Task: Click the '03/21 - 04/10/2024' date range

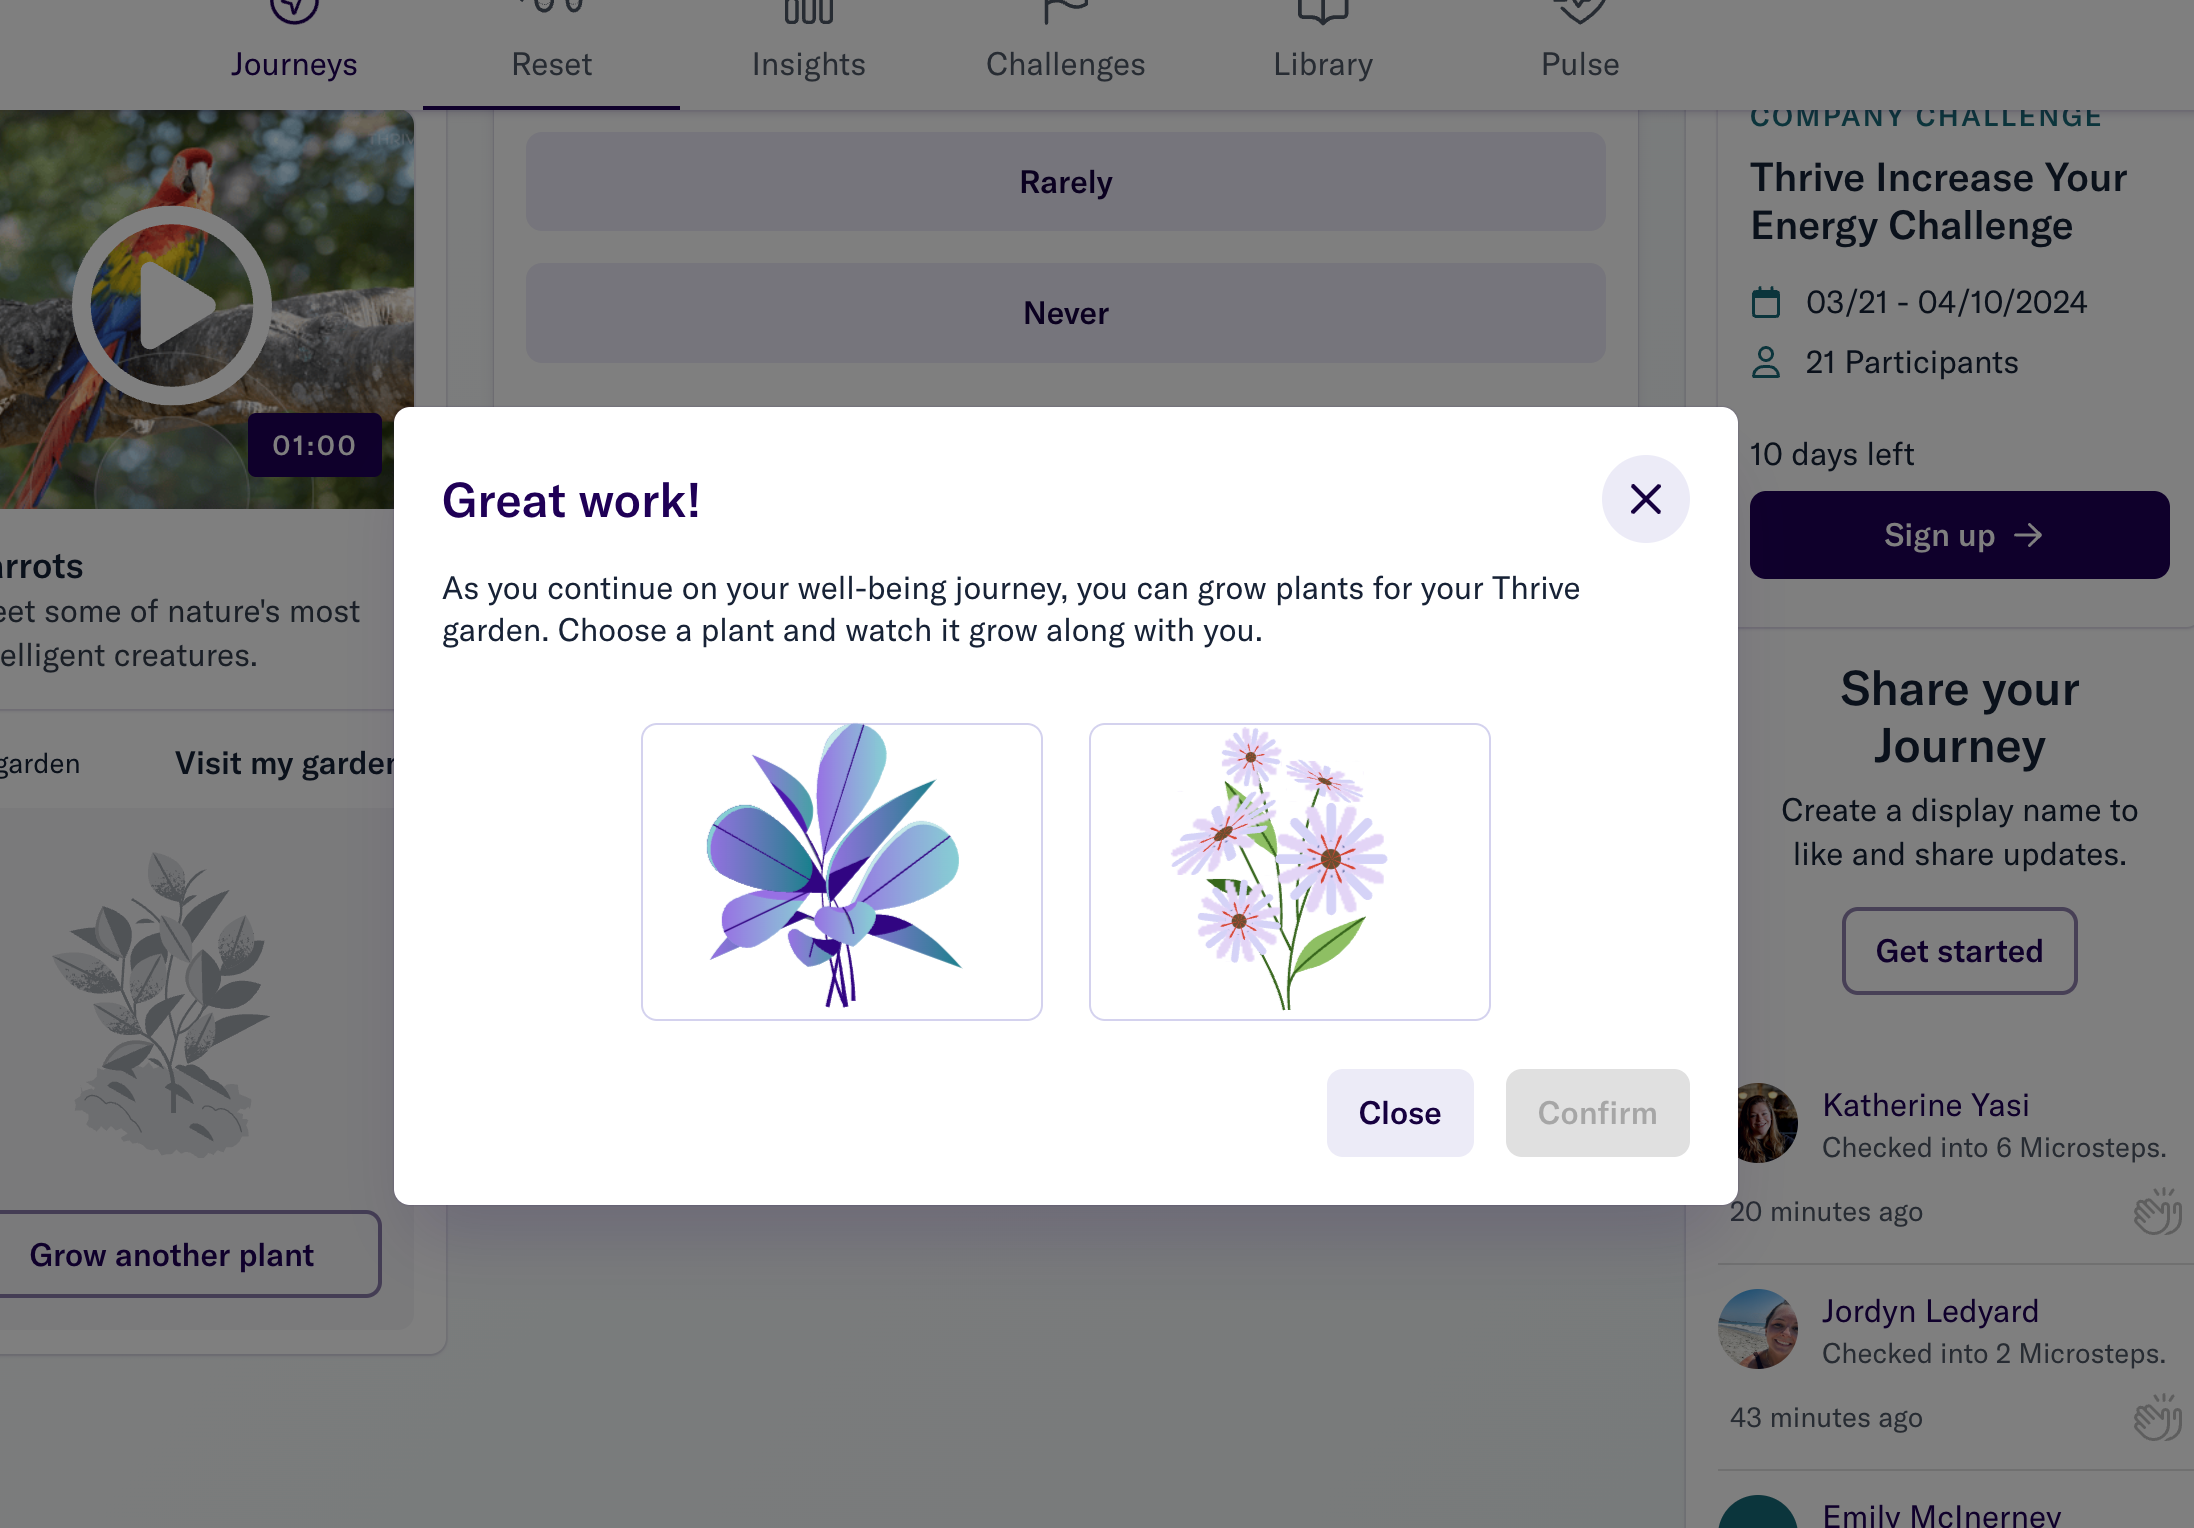Action: click(x=1945, y=302)
